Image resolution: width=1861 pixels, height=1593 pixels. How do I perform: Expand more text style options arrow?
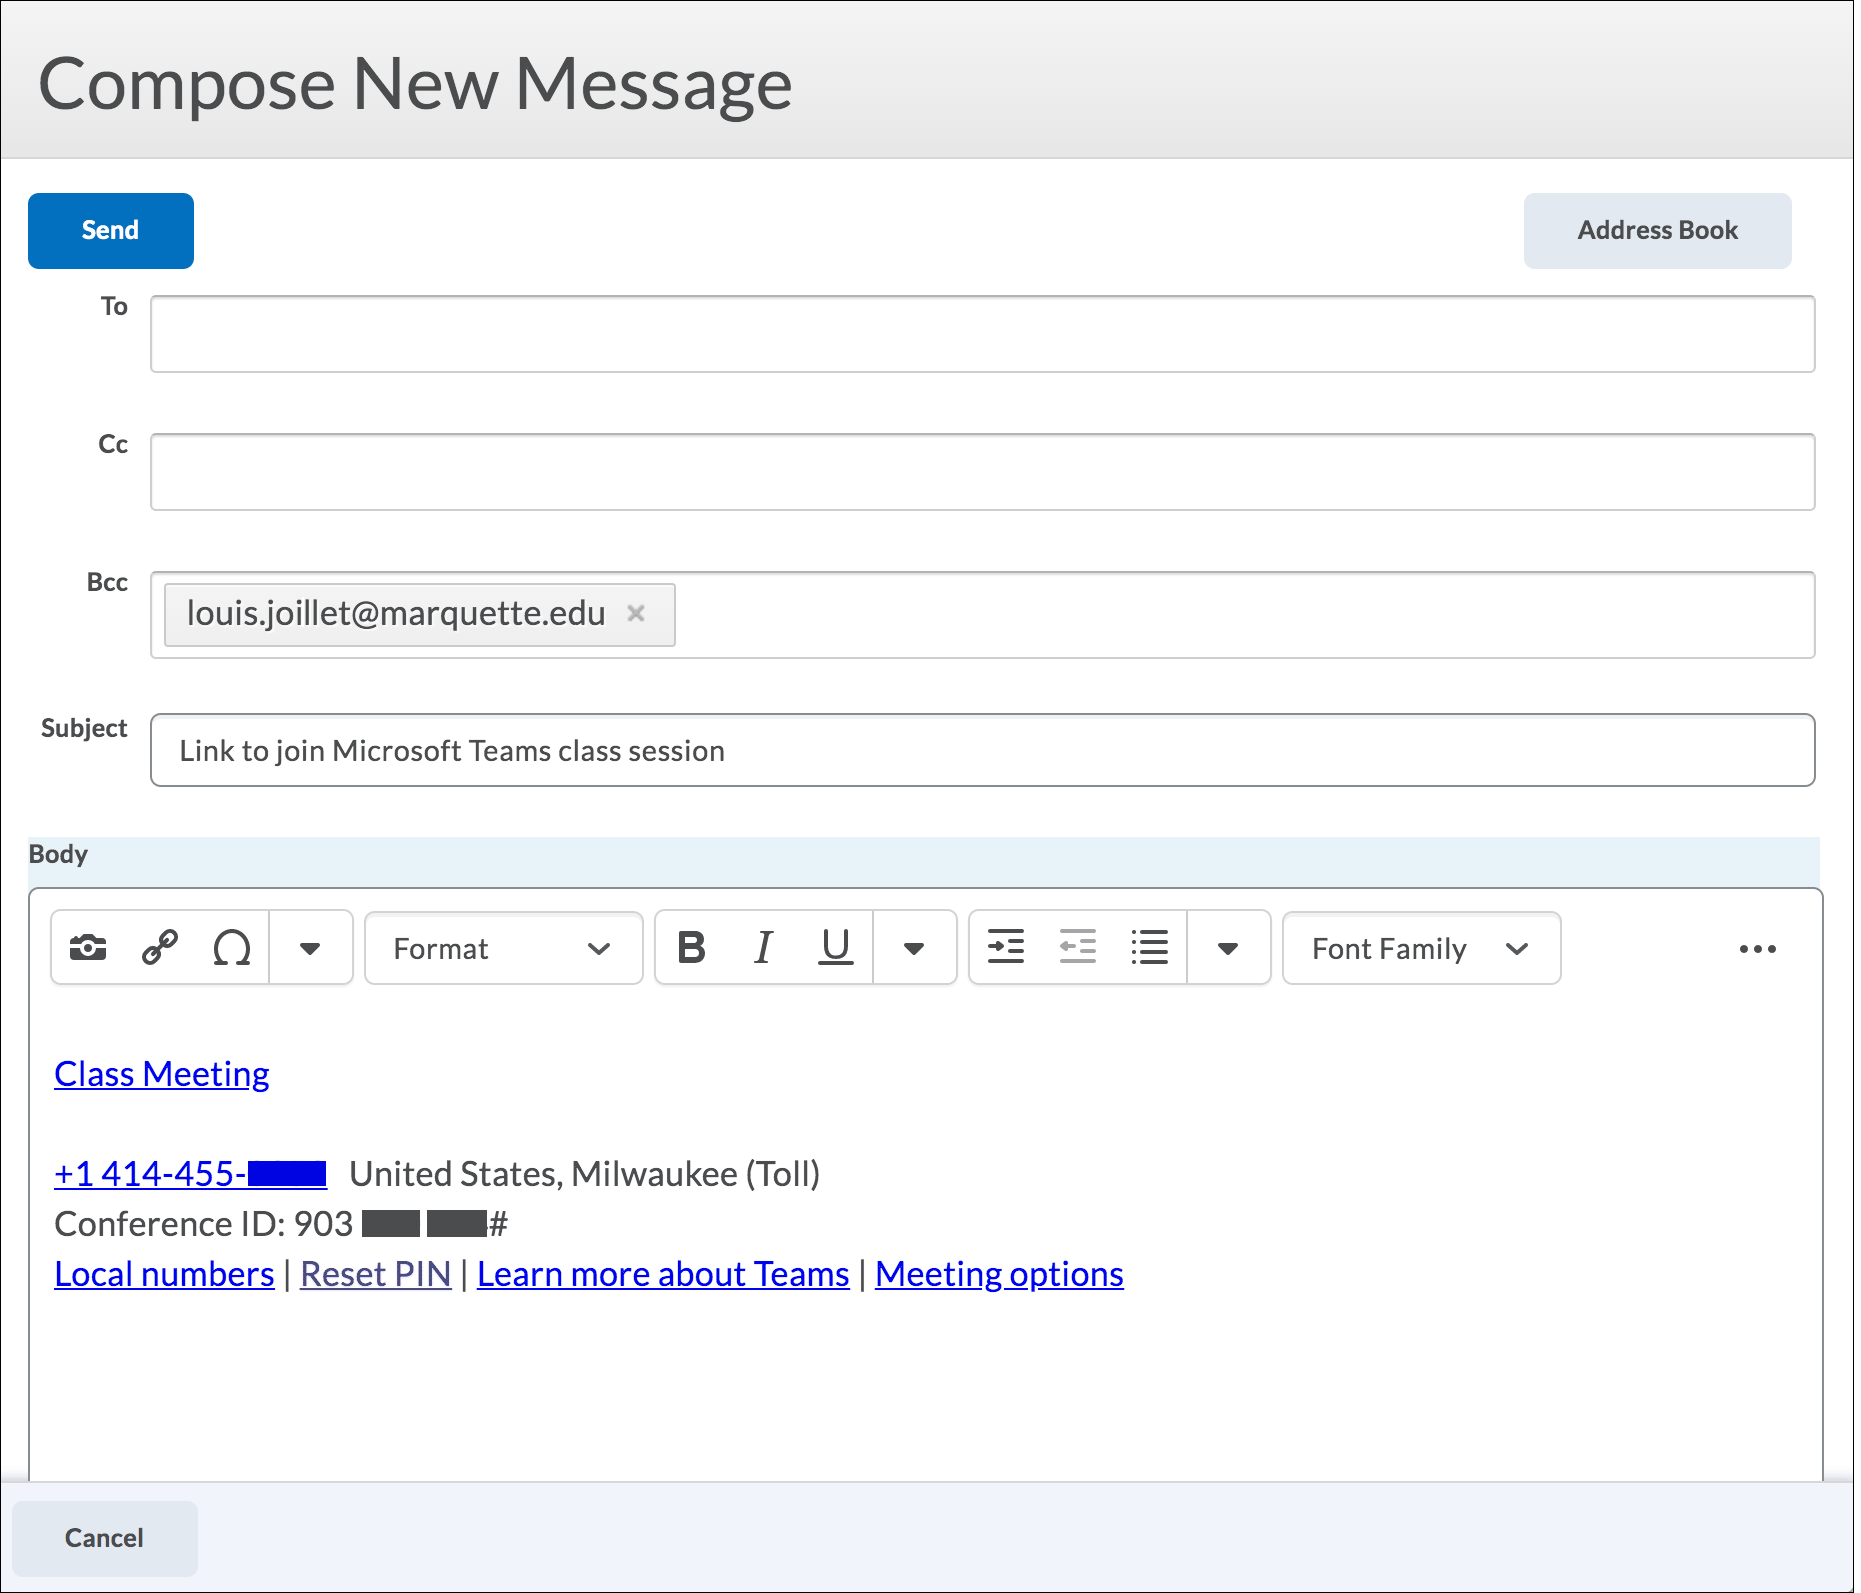pos(914,948)
